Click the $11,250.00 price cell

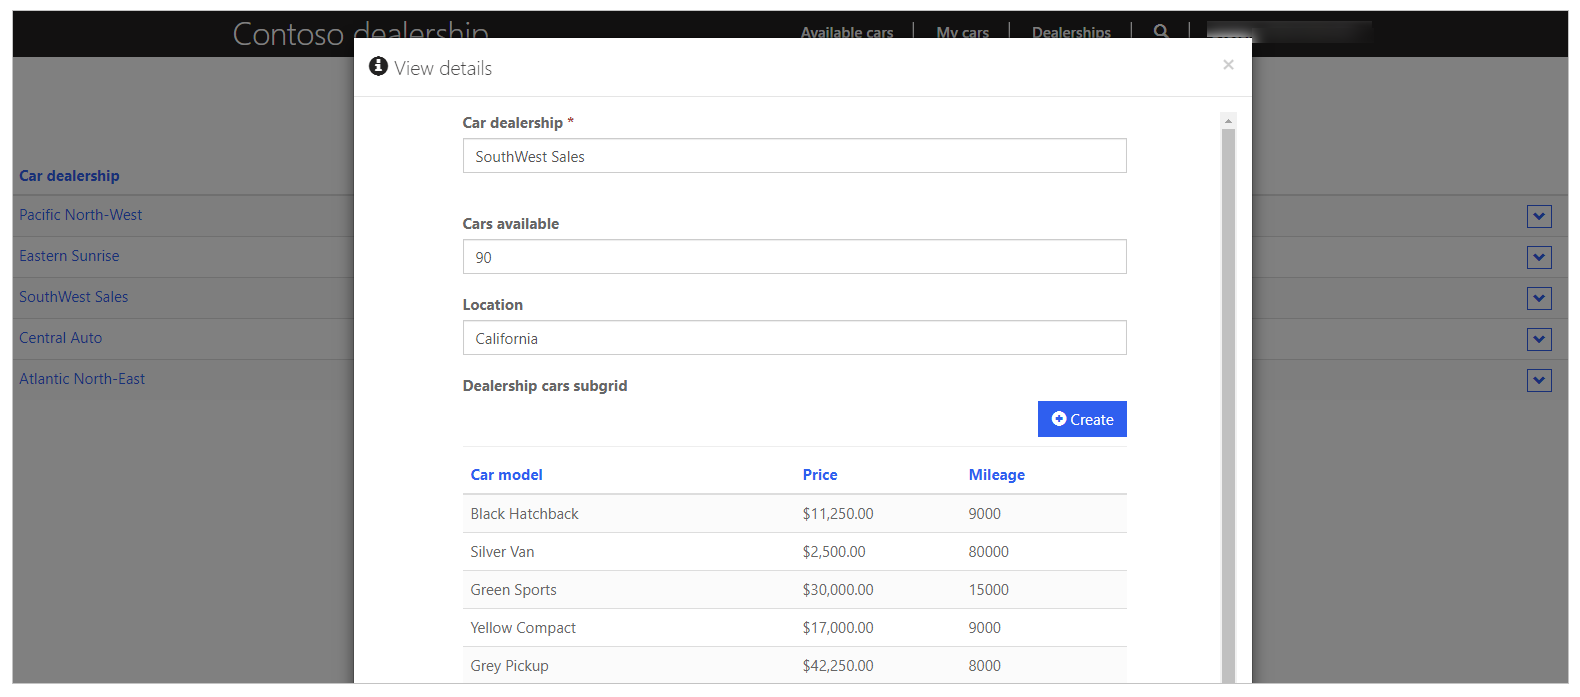click(838, 514)
